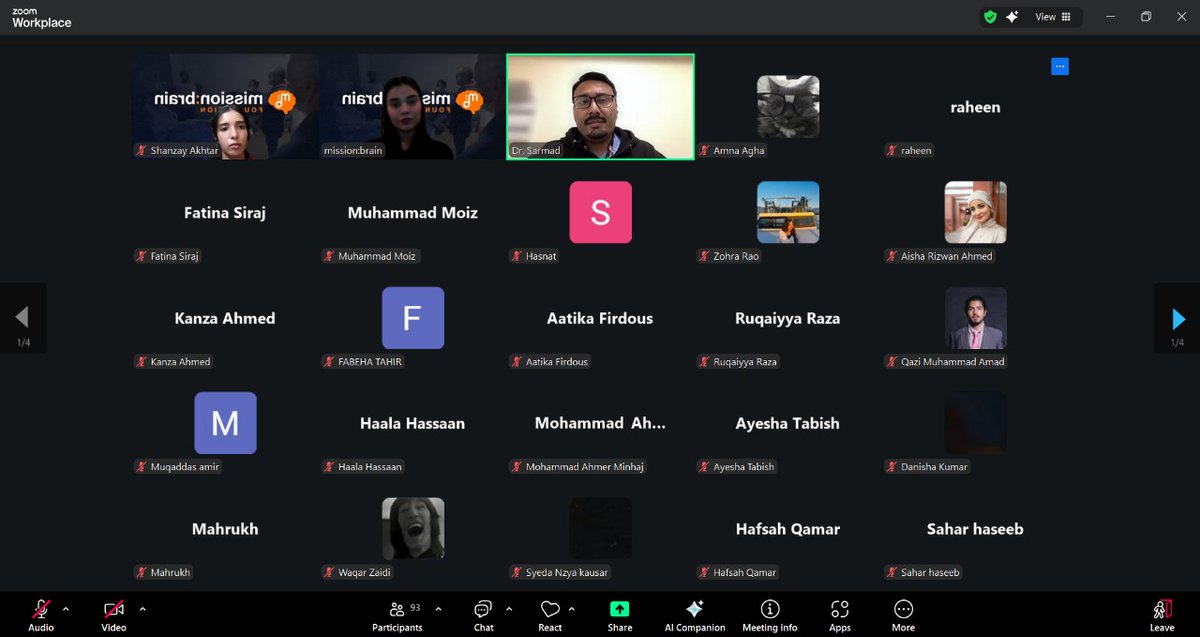Click the muted mic icon beside Amna Agha label

[705, 151]
